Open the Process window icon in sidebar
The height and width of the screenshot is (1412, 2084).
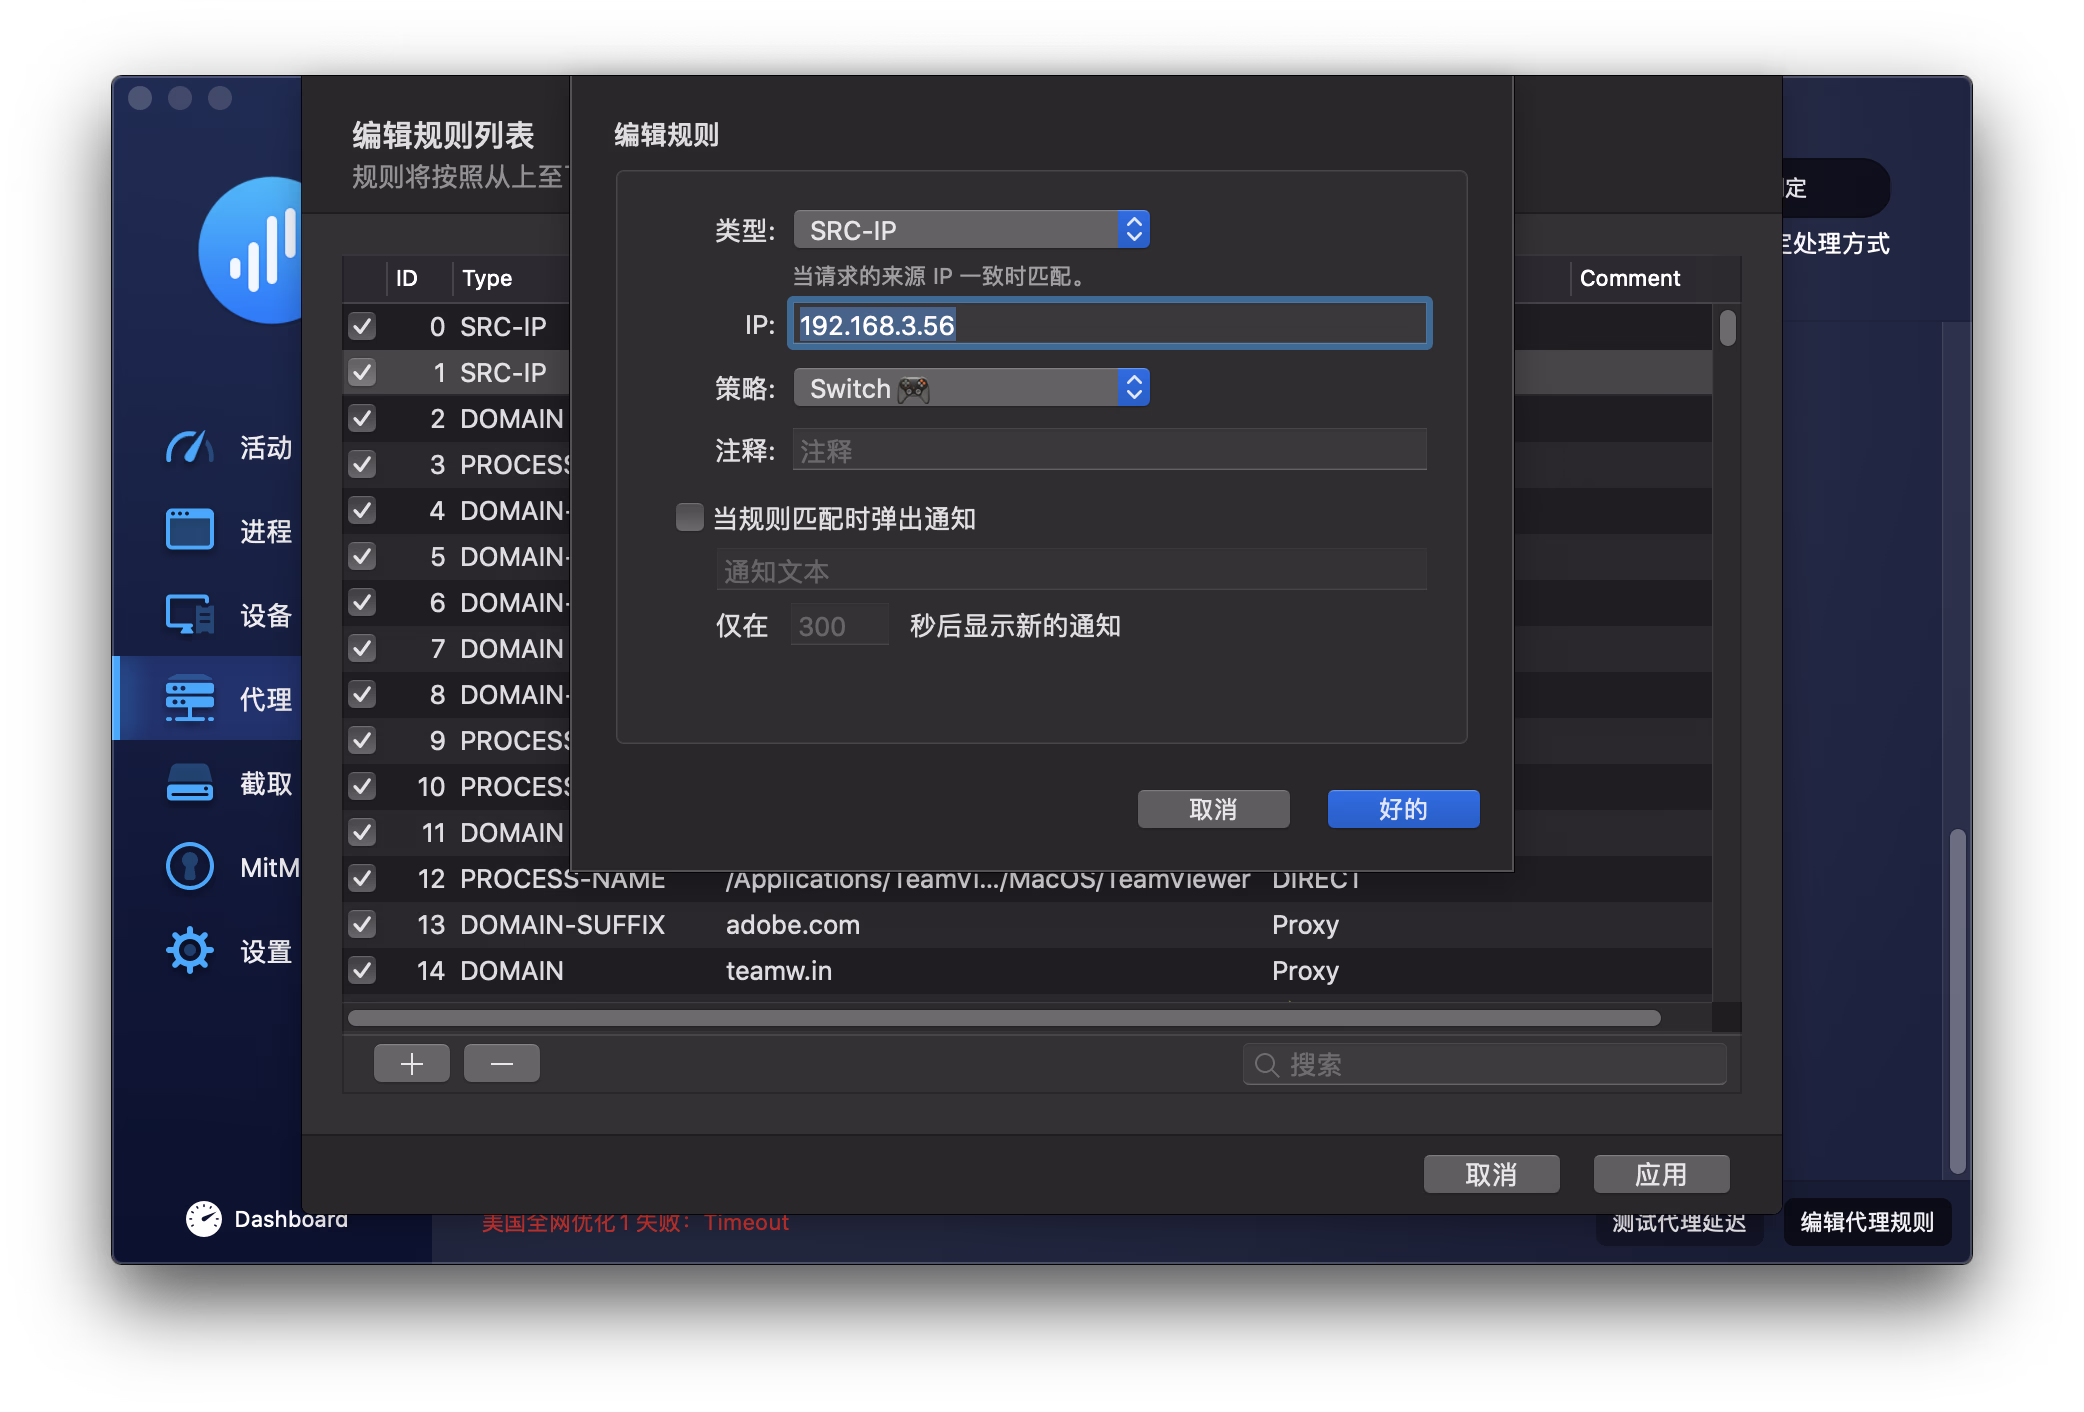pos(190,530)
